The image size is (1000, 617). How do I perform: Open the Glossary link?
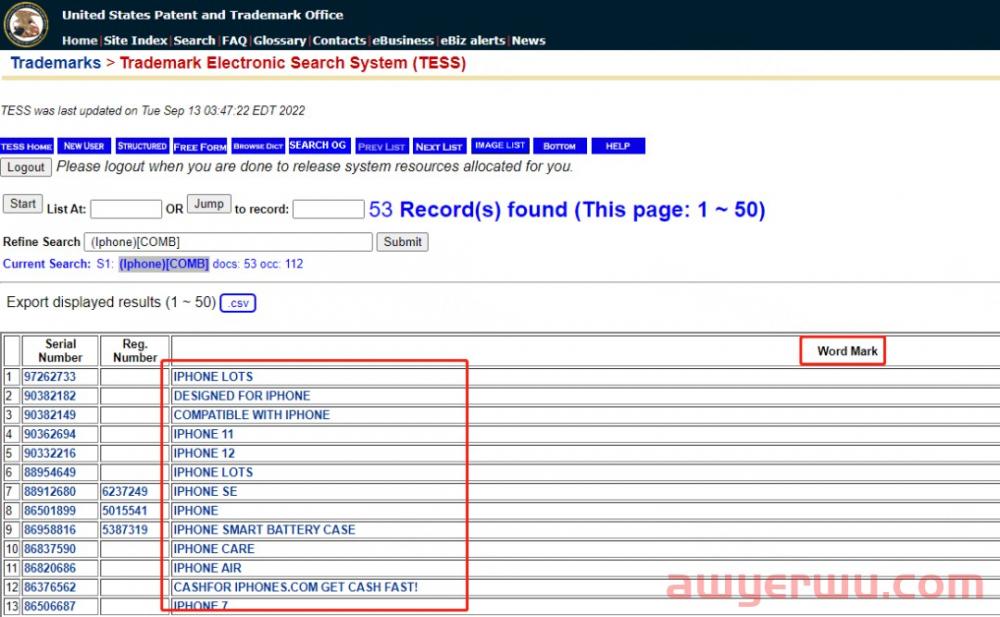pos(279,40)
